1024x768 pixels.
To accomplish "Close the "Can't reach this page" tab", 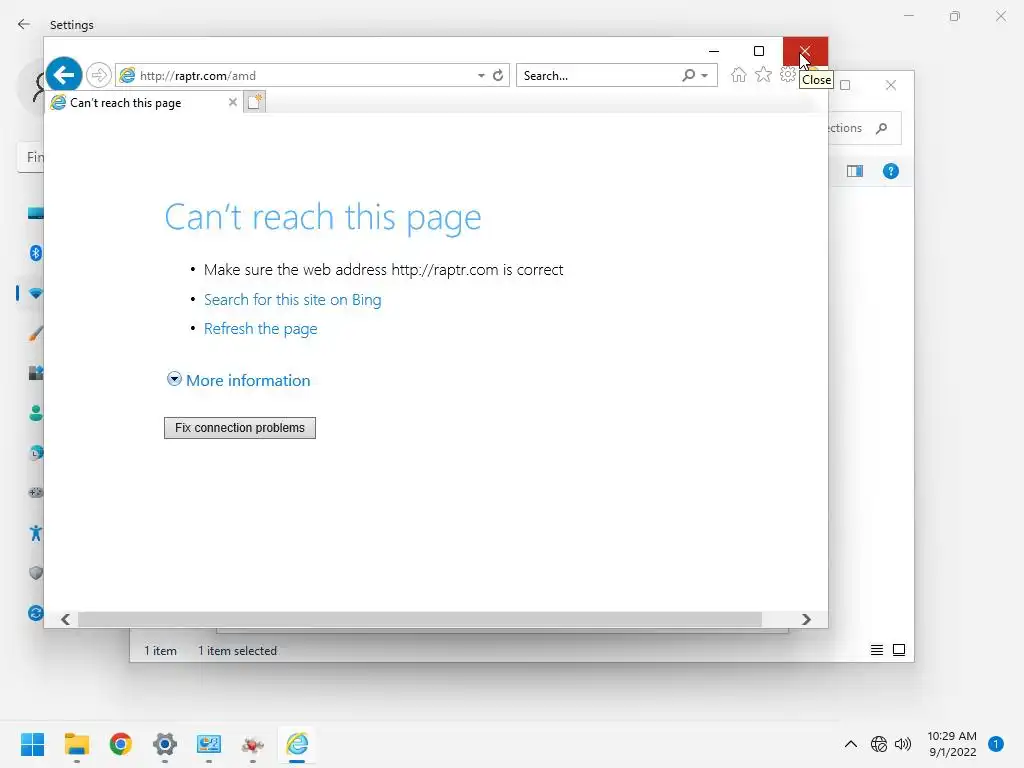I will (232, 102).
